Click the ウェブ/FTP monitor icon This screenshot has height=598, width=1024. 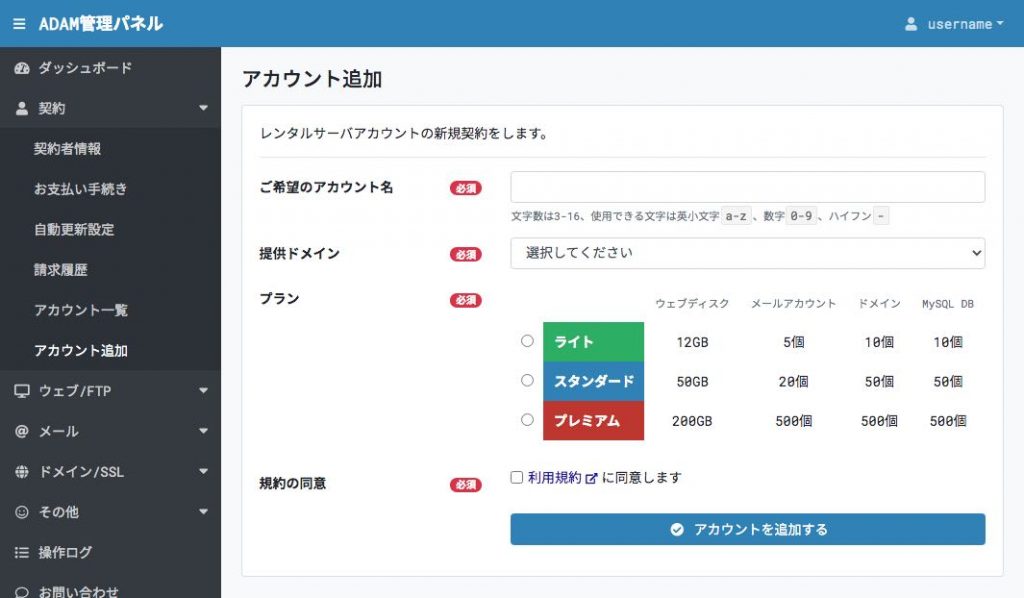click(x=22, y=391)
